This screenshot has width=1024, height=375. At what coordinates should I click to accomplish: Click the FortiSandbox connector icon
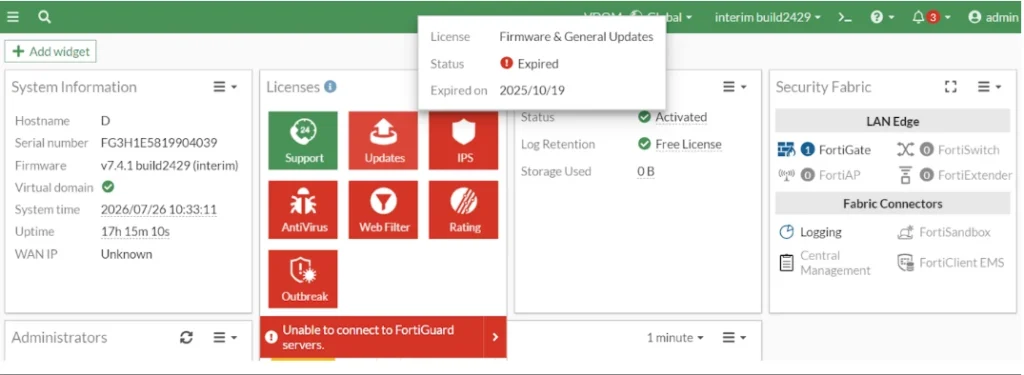coord(905,232)
